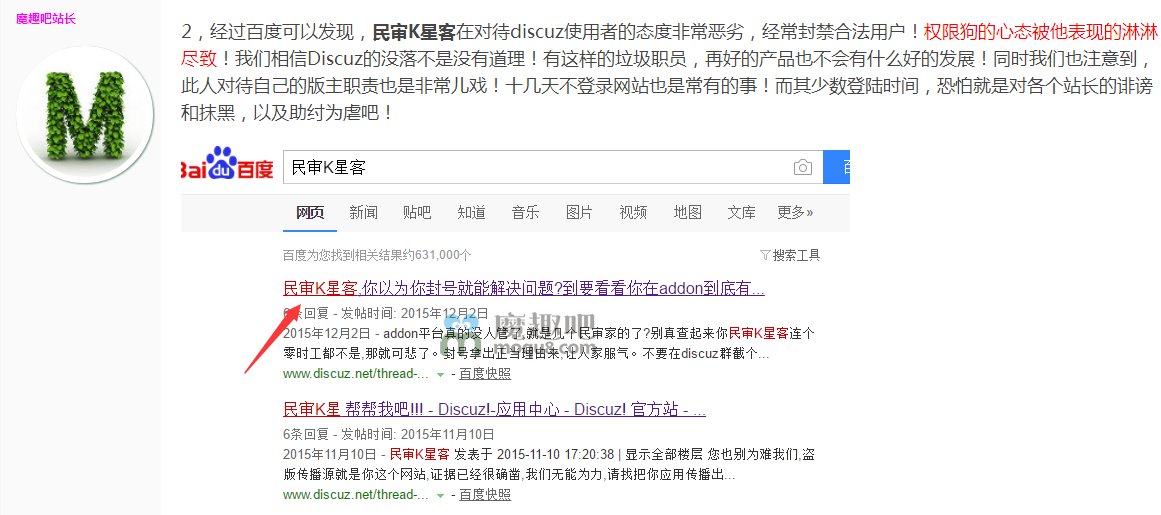Viewport: 1161px width, 515px height.
Task: Expand second result's green dropdown arrow
Action: [441, 496]
